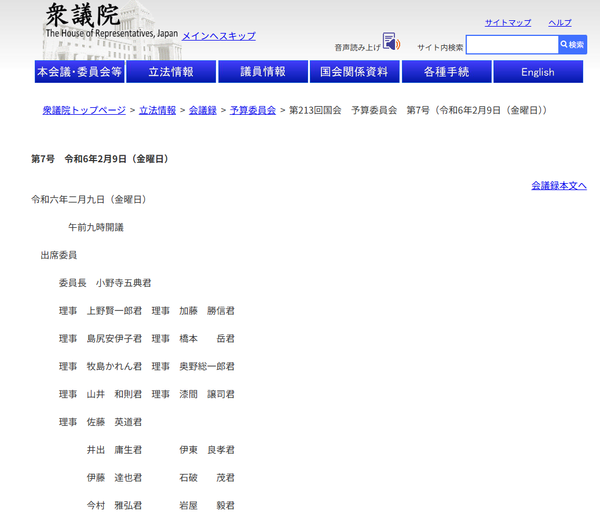Image resolution: width=600 pixels, height=514 pixels.
Task: Open the 本会議・委員会等 navigation tab
Action: coord(79,72)
